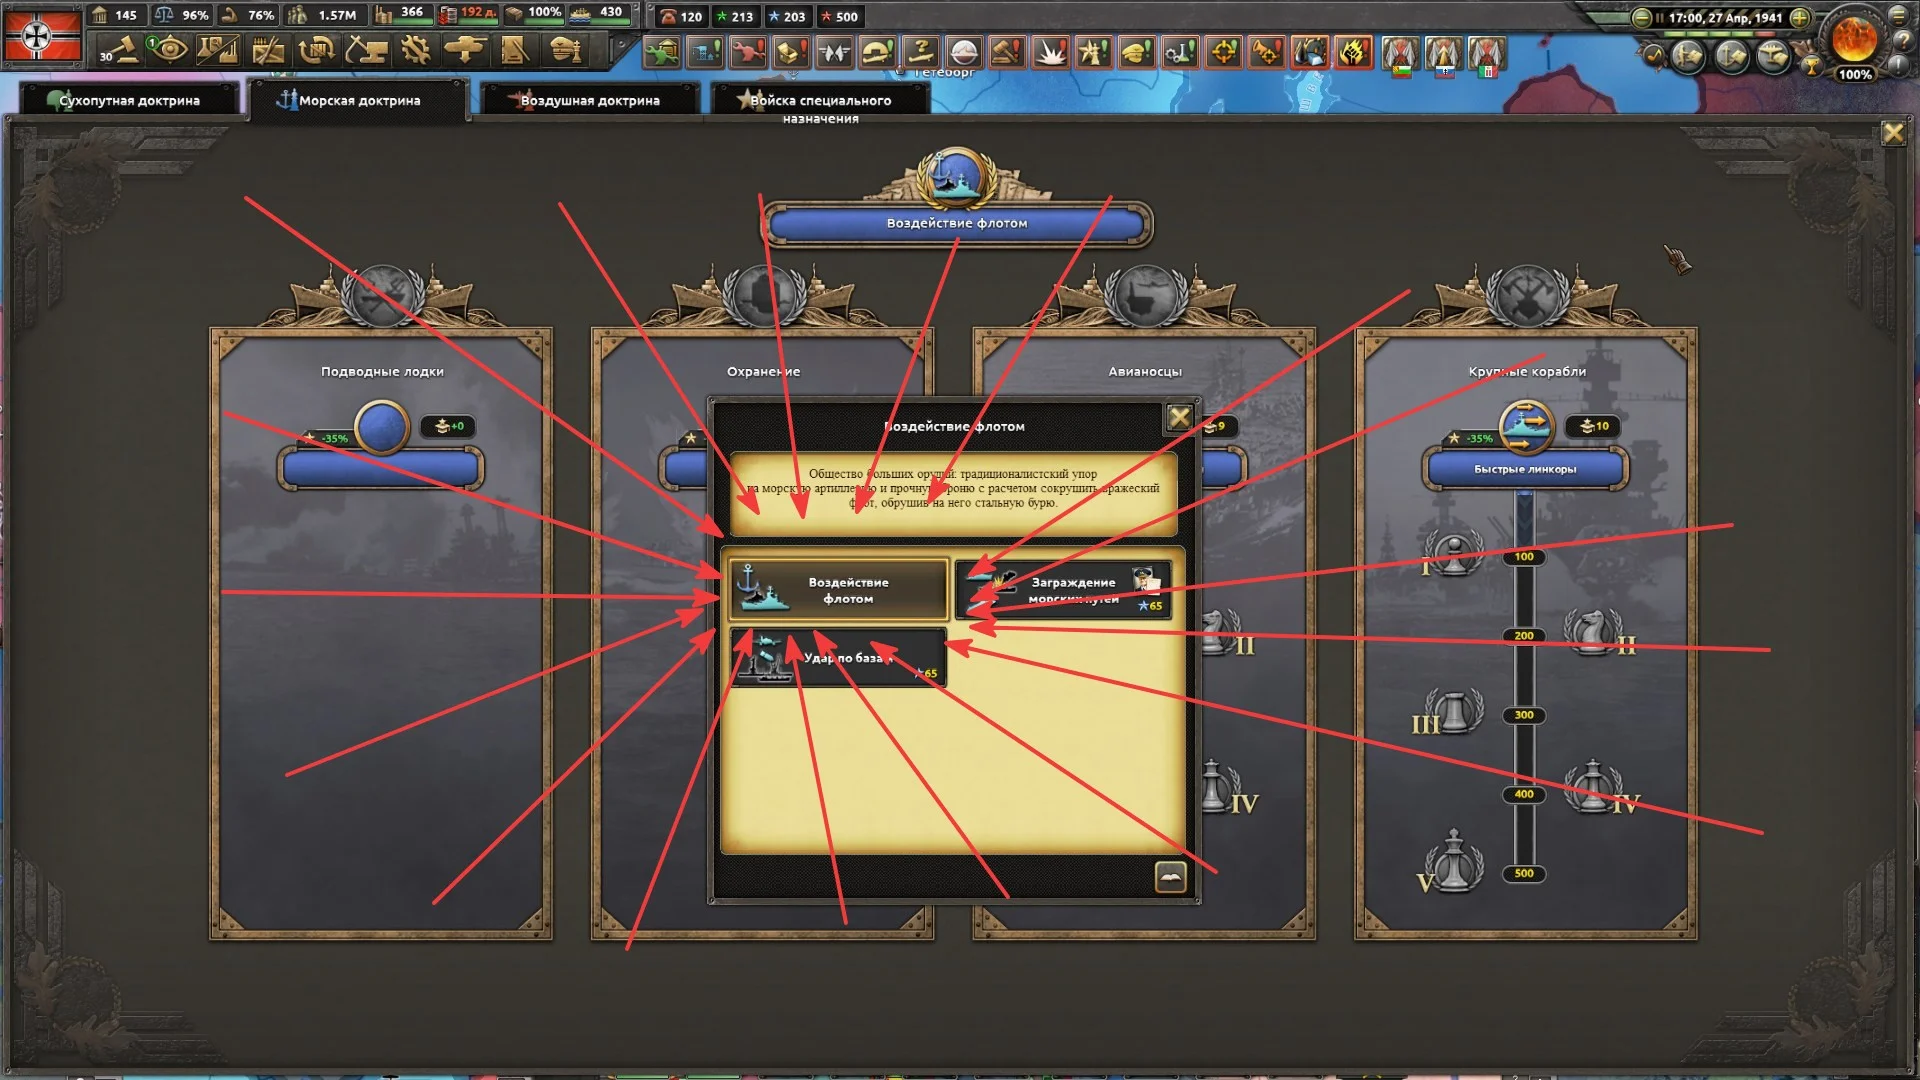1920x1080 pixels.
Task: Switch to the Морская доктрина tab
Action: tap(359, 100)
